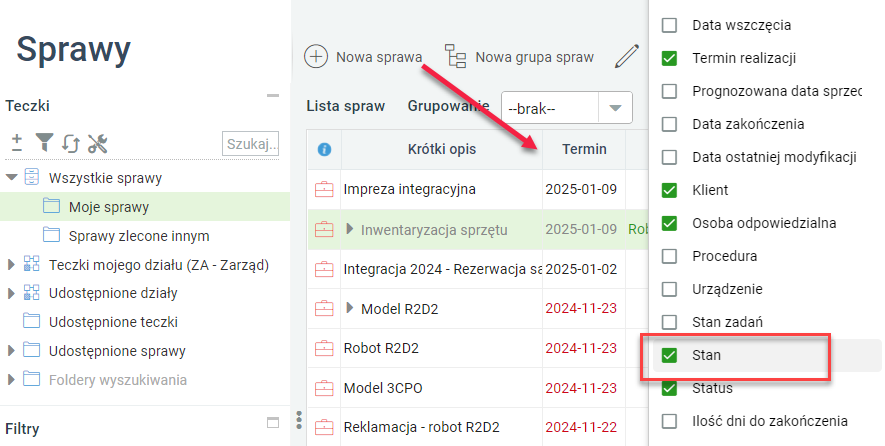
Task: Click the Nowa grupa spraw label
Action: (x=534, y=57)
